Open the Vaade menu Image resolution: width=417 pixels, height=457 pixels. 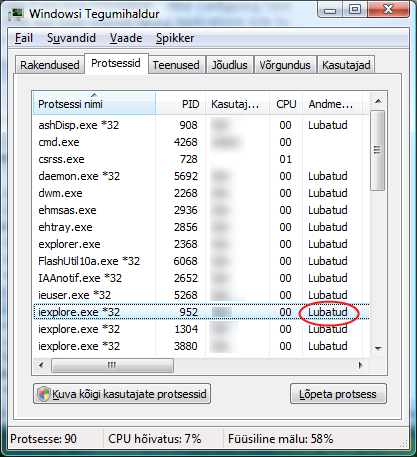[x=126, y=38]
